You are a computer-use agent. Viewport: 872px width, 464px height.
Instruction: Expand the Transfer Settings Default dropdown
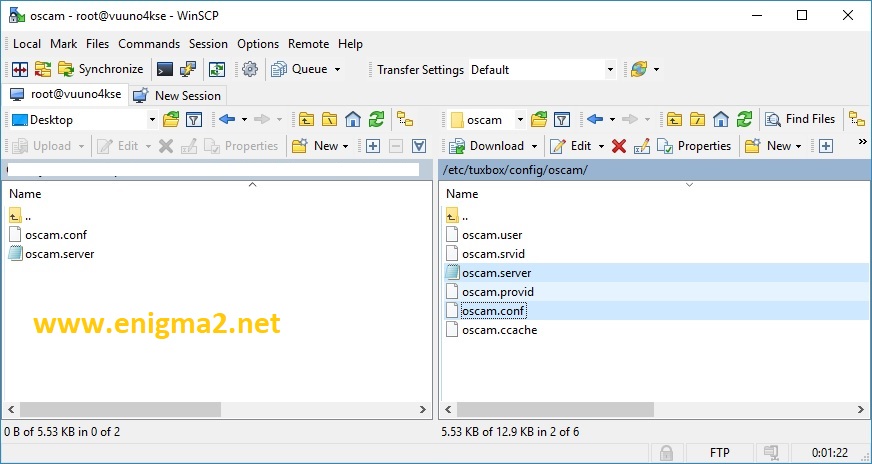click(x=610, y=70)
